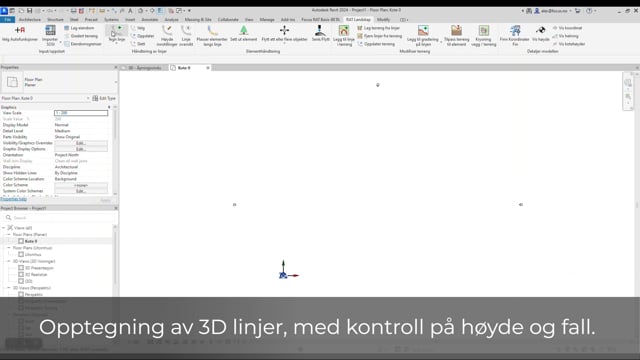Image resolution: width=640 pixels, height=360 pixels.
Task: Open the Floor Plan type selector dropdown
Action: click(116, 82)
